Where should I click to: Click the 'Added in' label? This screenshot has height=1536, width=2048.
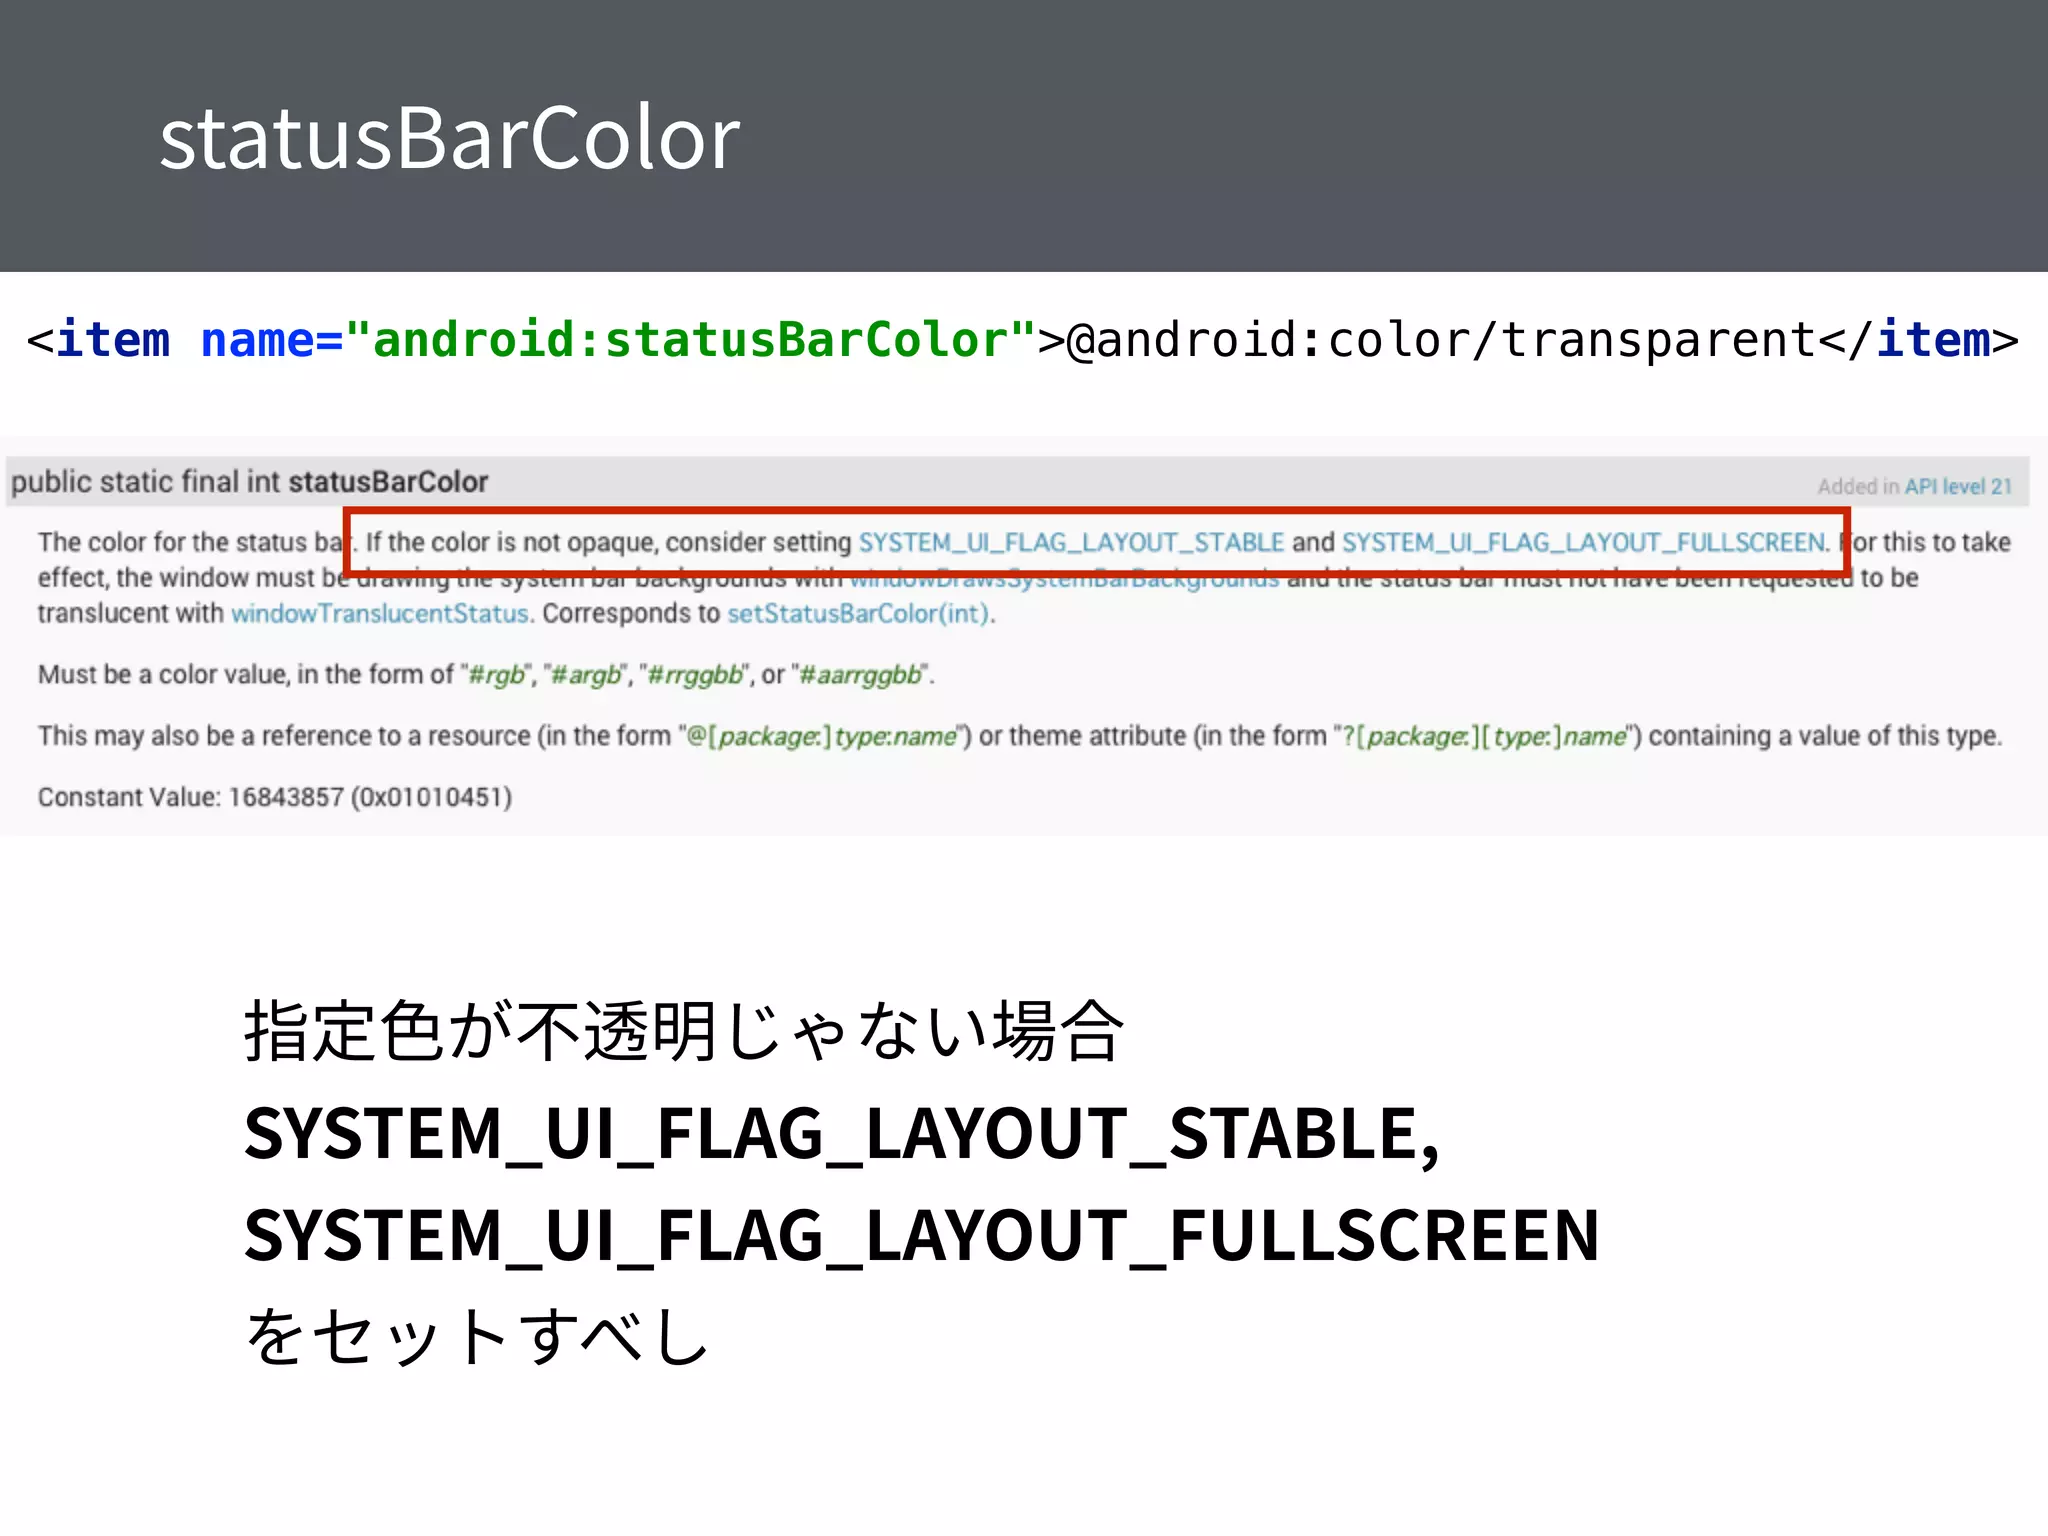tap(1858, 487)
